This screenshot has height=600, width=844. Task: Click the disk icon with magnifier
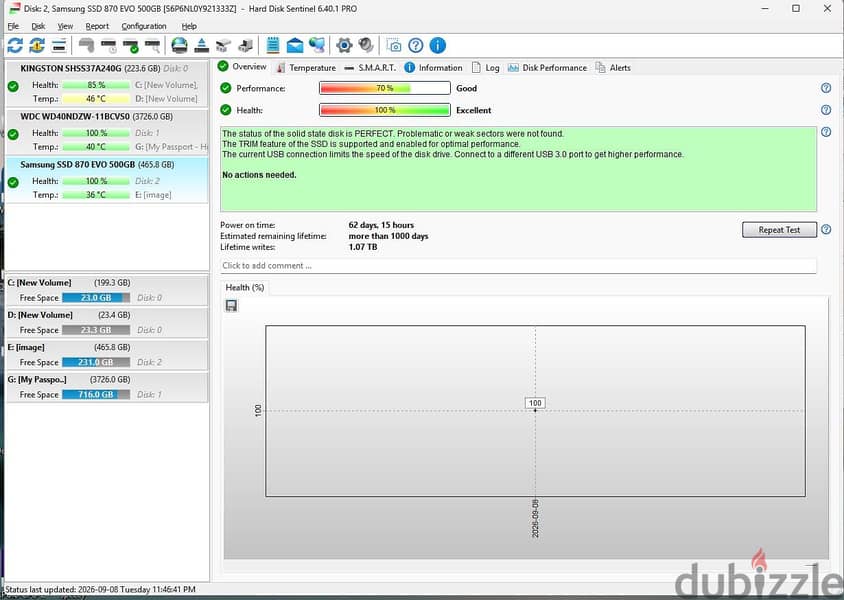(x=153, y=46)
